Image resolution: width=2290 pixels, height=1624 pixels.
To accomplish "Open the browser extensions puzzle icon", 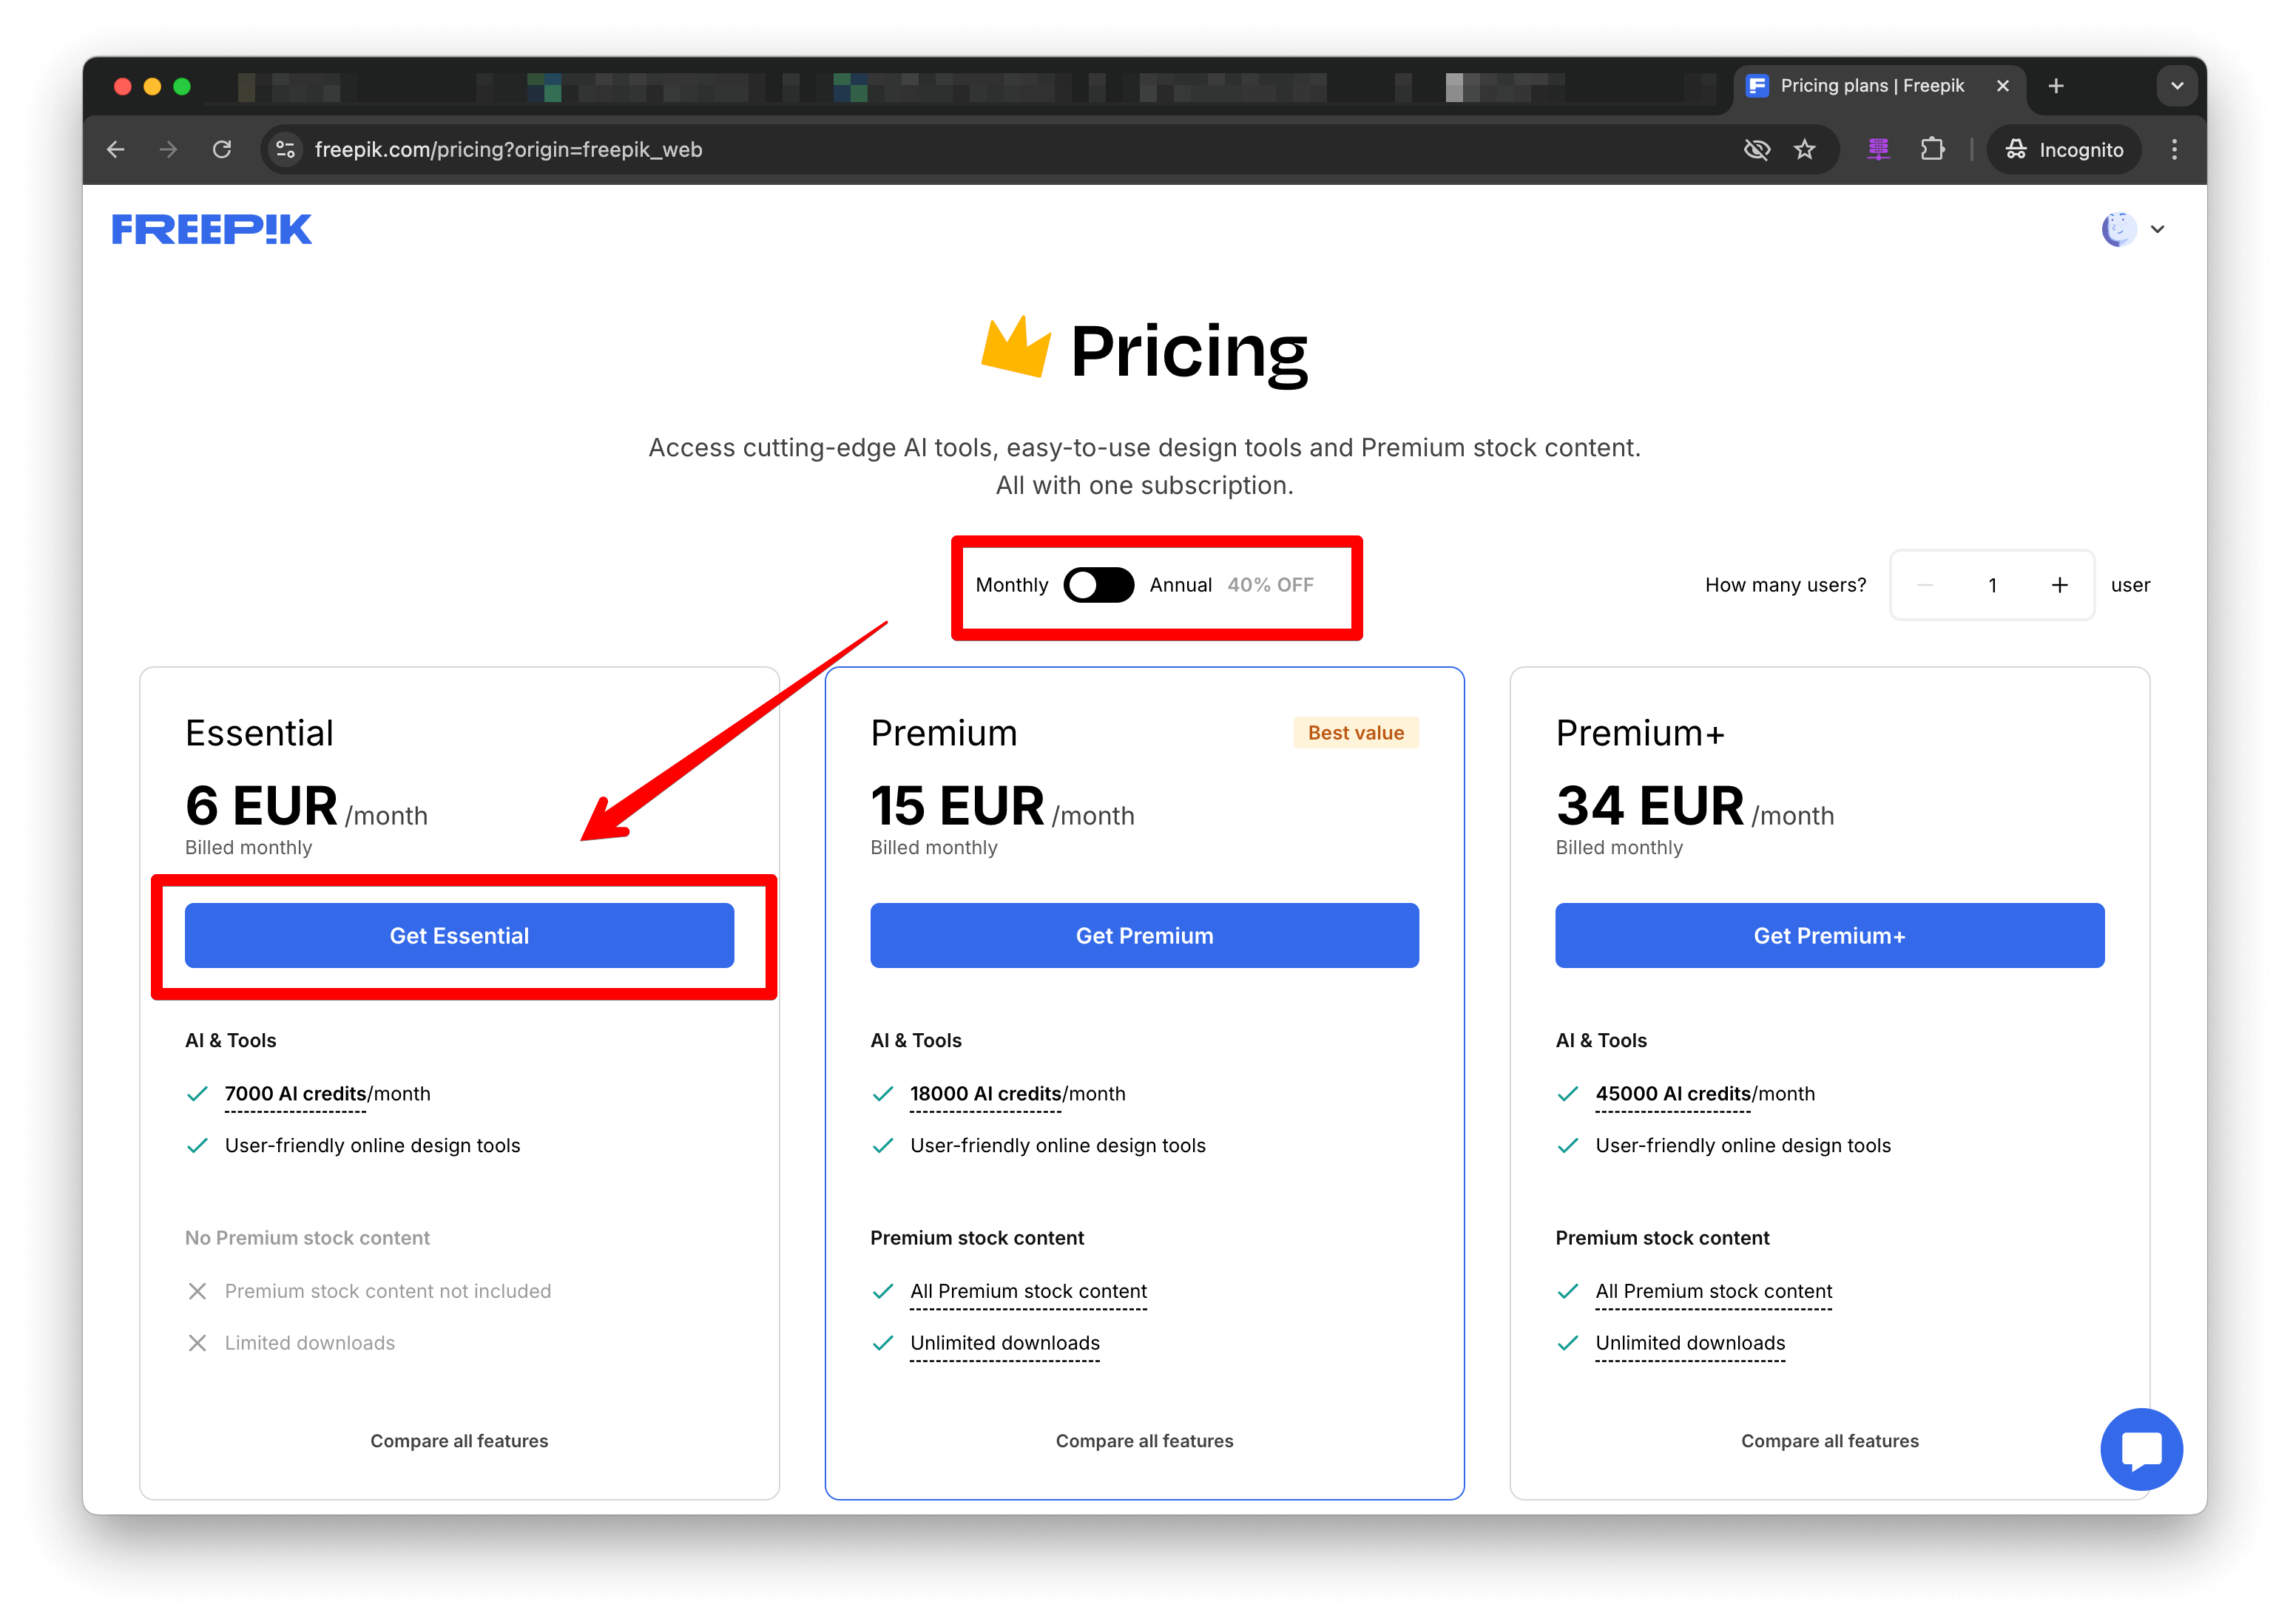I will click(1932, 150).
